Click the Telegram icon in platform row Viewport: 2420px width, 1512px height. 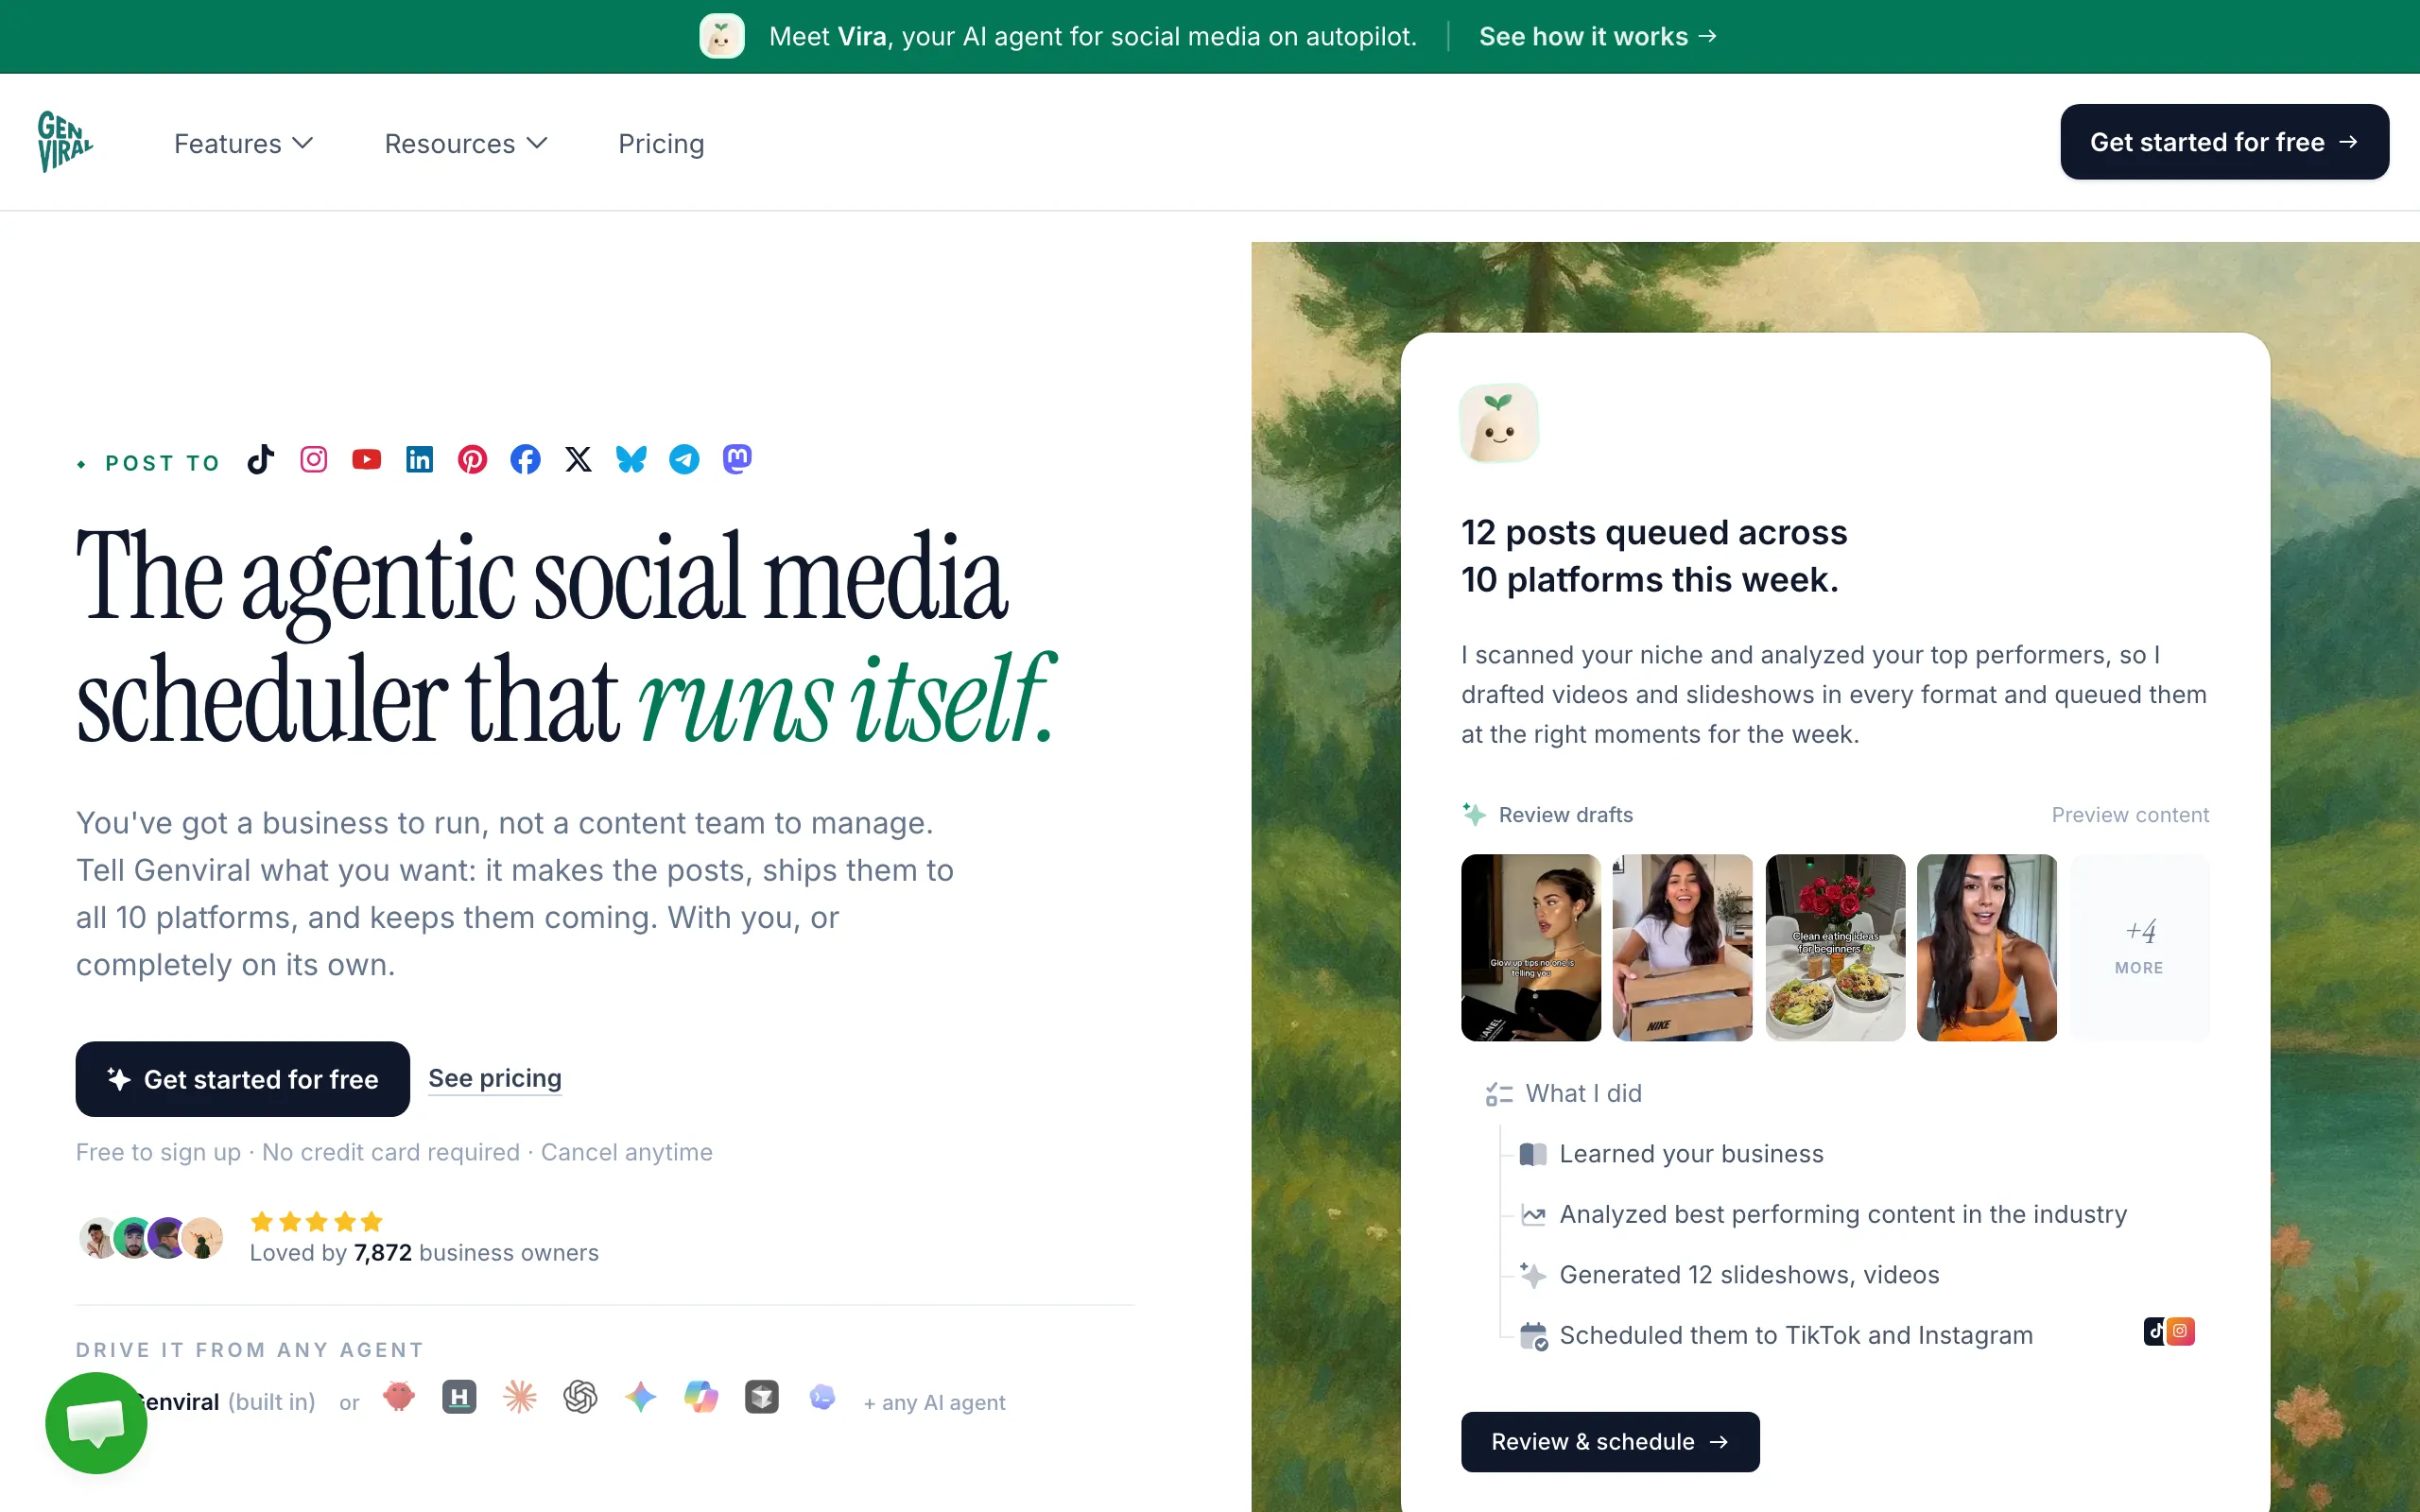pos(685,459)
